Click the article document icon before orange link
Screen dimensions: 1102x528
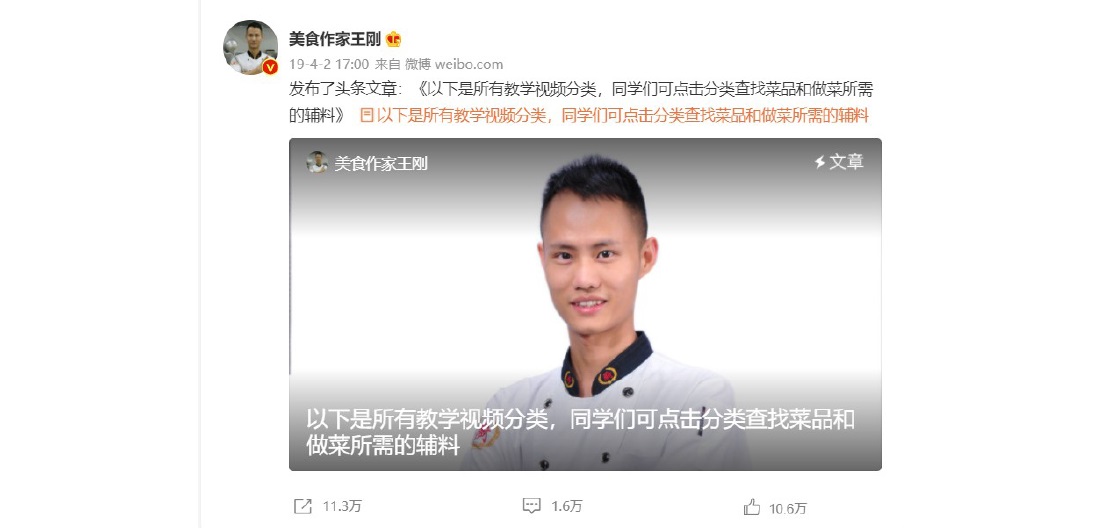[366, 116]
